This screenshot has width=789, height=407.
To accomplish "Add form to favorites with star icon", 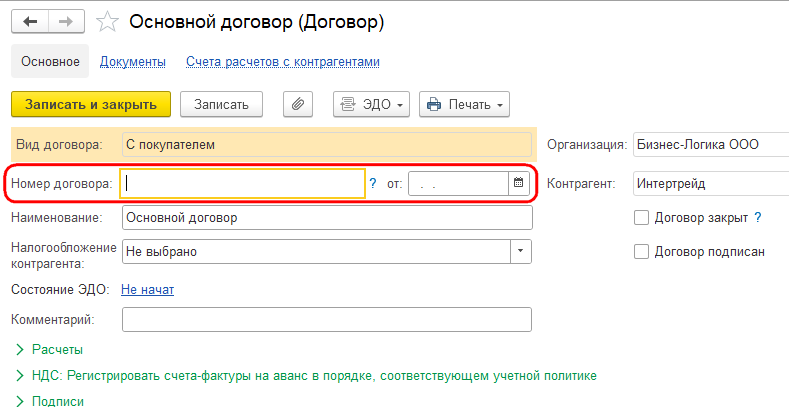I will (107, 22).
